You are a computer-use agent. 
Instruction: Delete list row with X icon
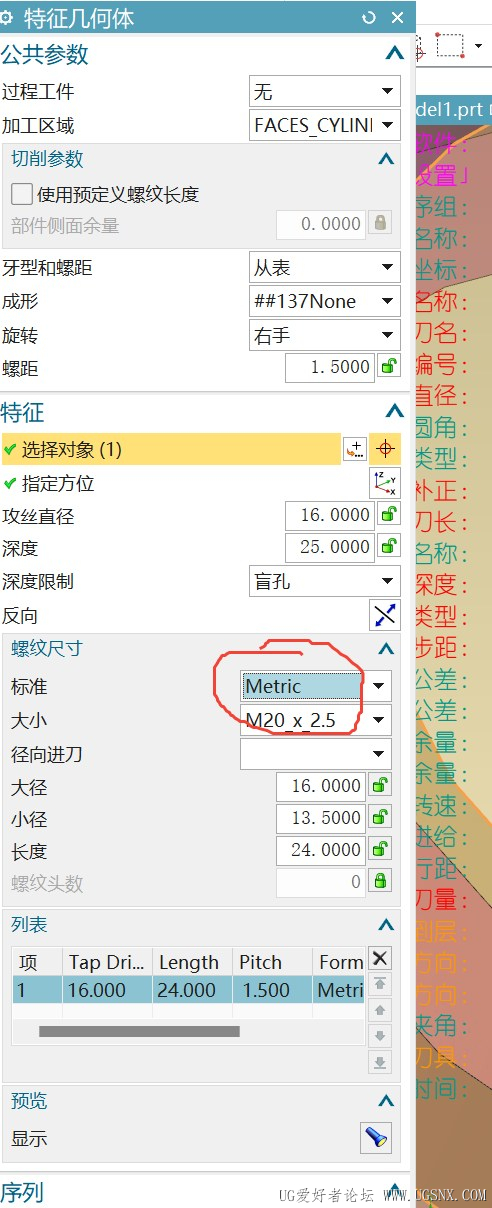click(x=380, y=959)
